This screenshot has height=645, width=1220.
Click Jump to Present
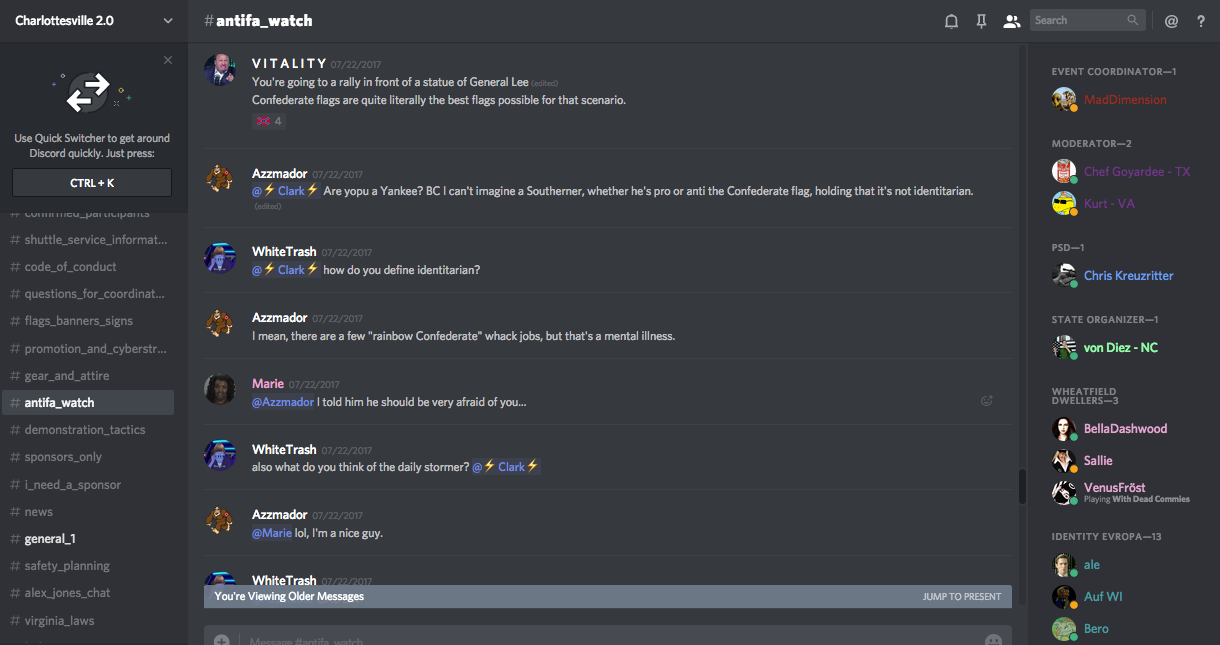pos(961,597)
